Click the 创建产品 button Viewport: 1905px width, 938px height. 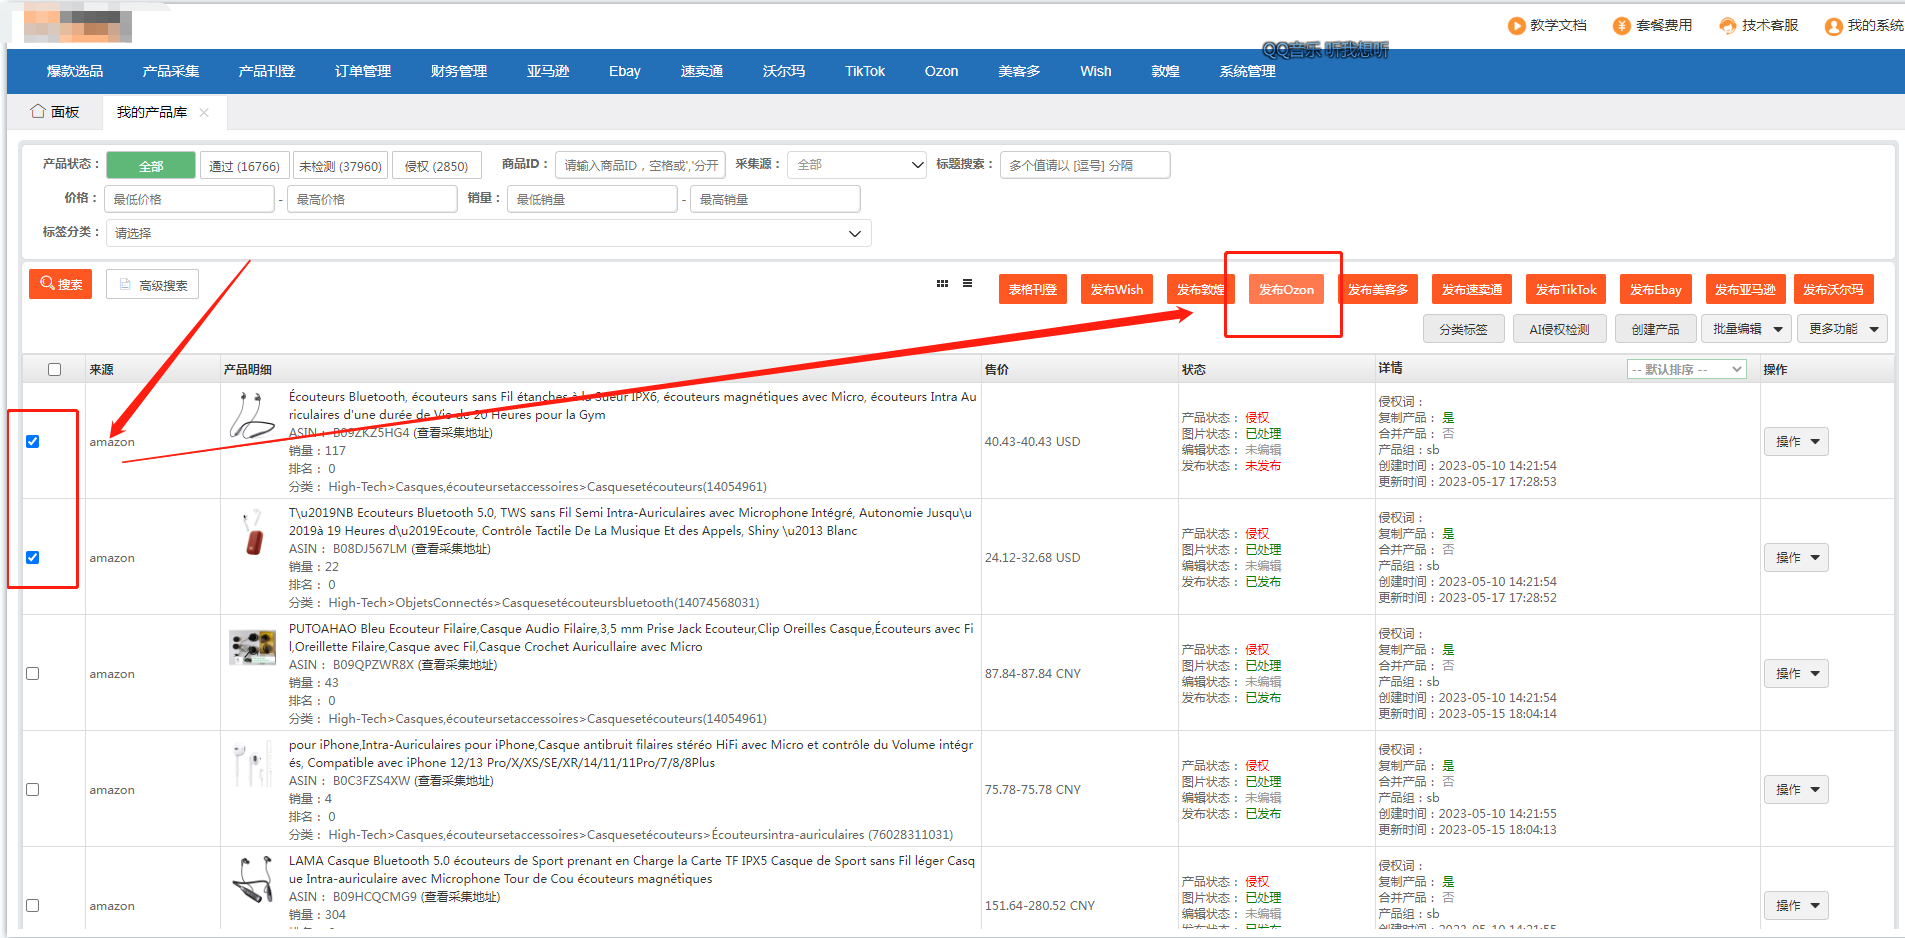click(x=1655, y=329)
